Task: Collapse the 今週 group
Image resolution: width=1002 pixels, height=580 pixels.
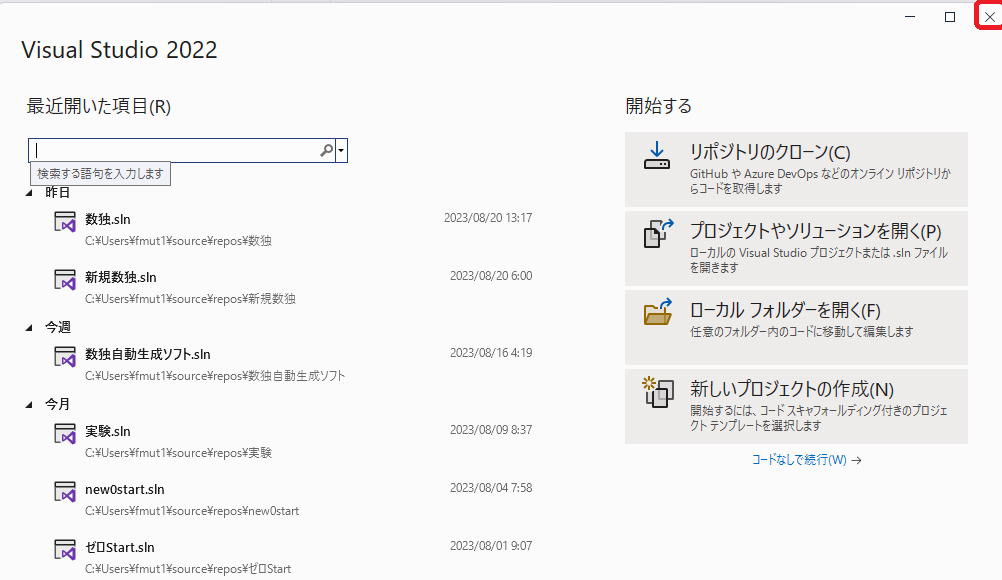Action: click(29, 328)
